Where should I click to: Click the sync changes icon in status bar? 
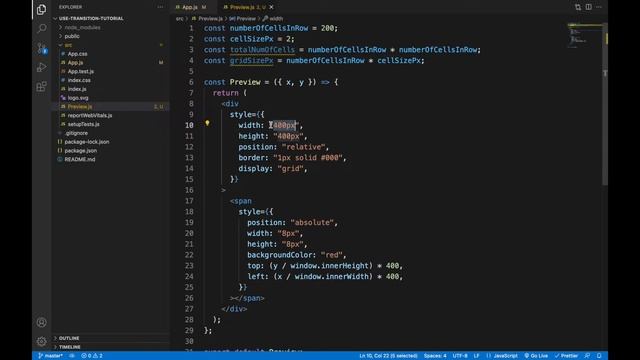pyautogui.click(x=72, y=356)
